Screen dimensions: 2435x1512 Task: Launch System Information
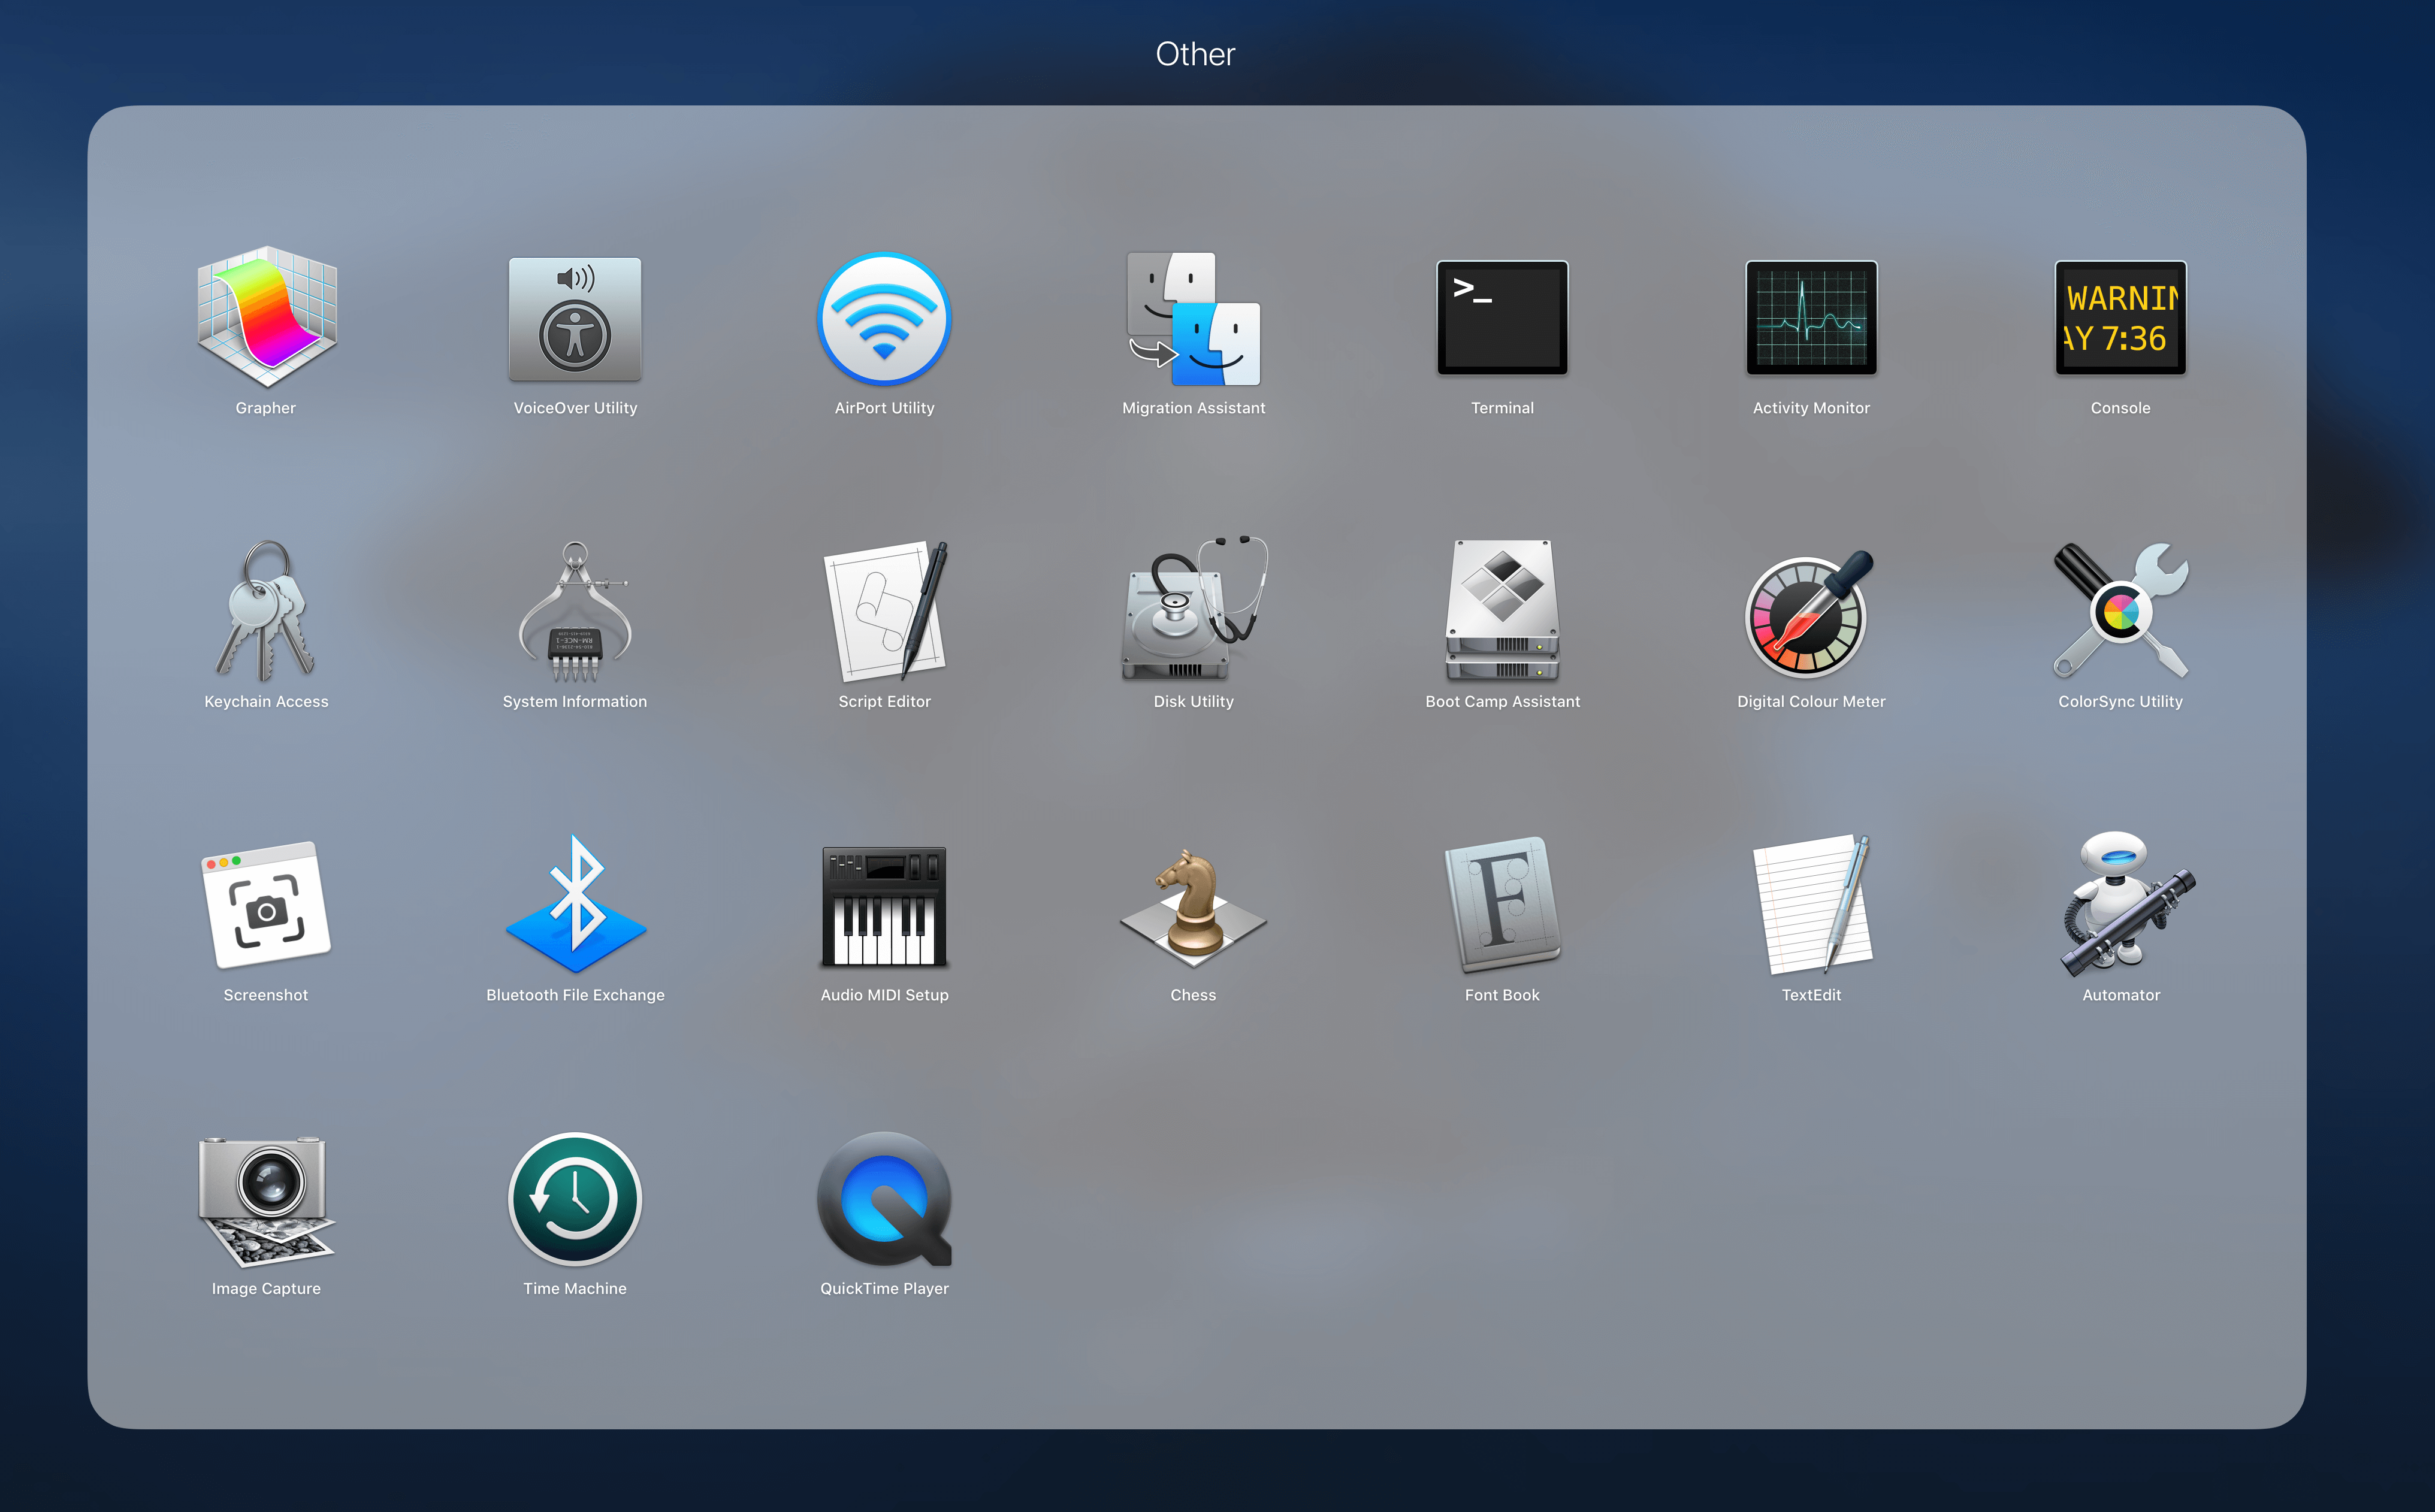(x=575, y=611)
